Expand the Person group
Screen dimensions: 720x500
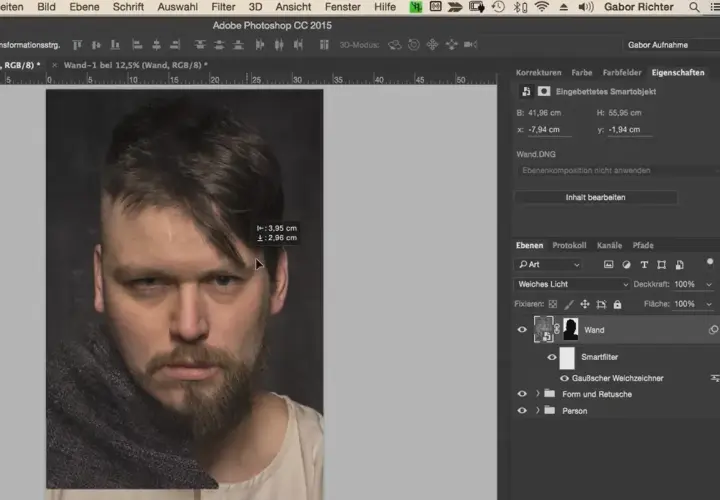pos(537,410)
